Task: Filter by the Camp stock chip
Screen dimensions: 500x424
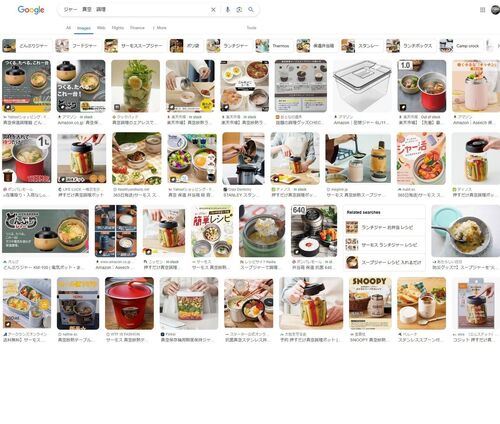Action: click(460, 46)
